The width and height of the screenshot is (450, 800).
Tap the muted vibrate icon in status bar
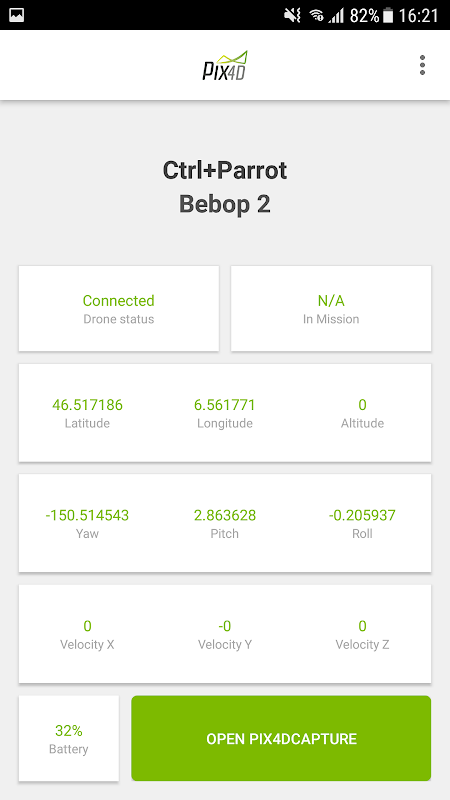pyautogui.click(x=292, y=16)
